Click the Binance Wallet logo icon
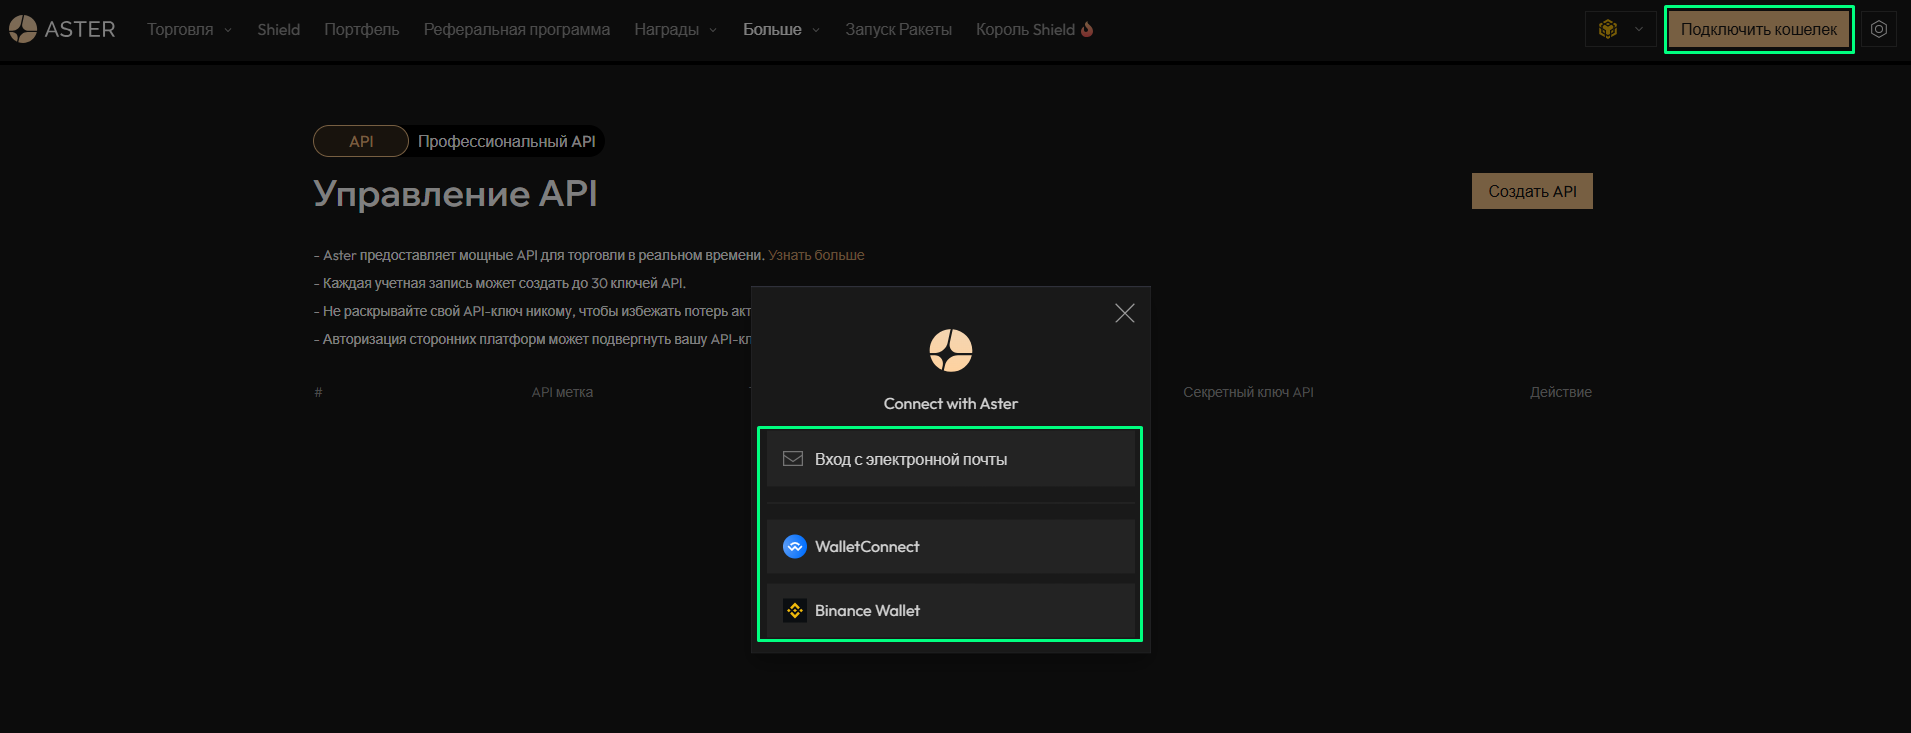Screen dimensions: 1911x733 pos(794,611)
